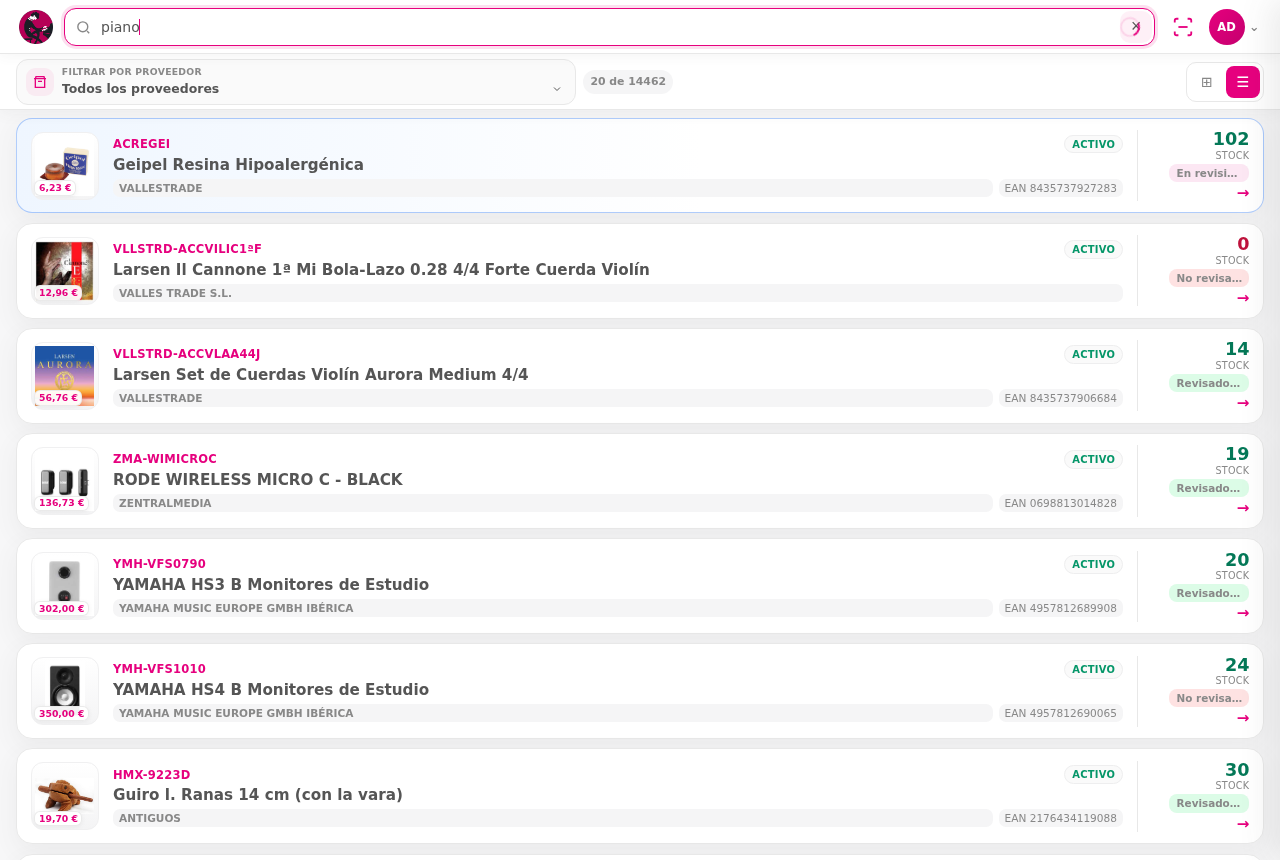Click "EAN 4957812690065" on YAMAHA HS4 row
This screenshot has width=1280, height=860.
1061,713
